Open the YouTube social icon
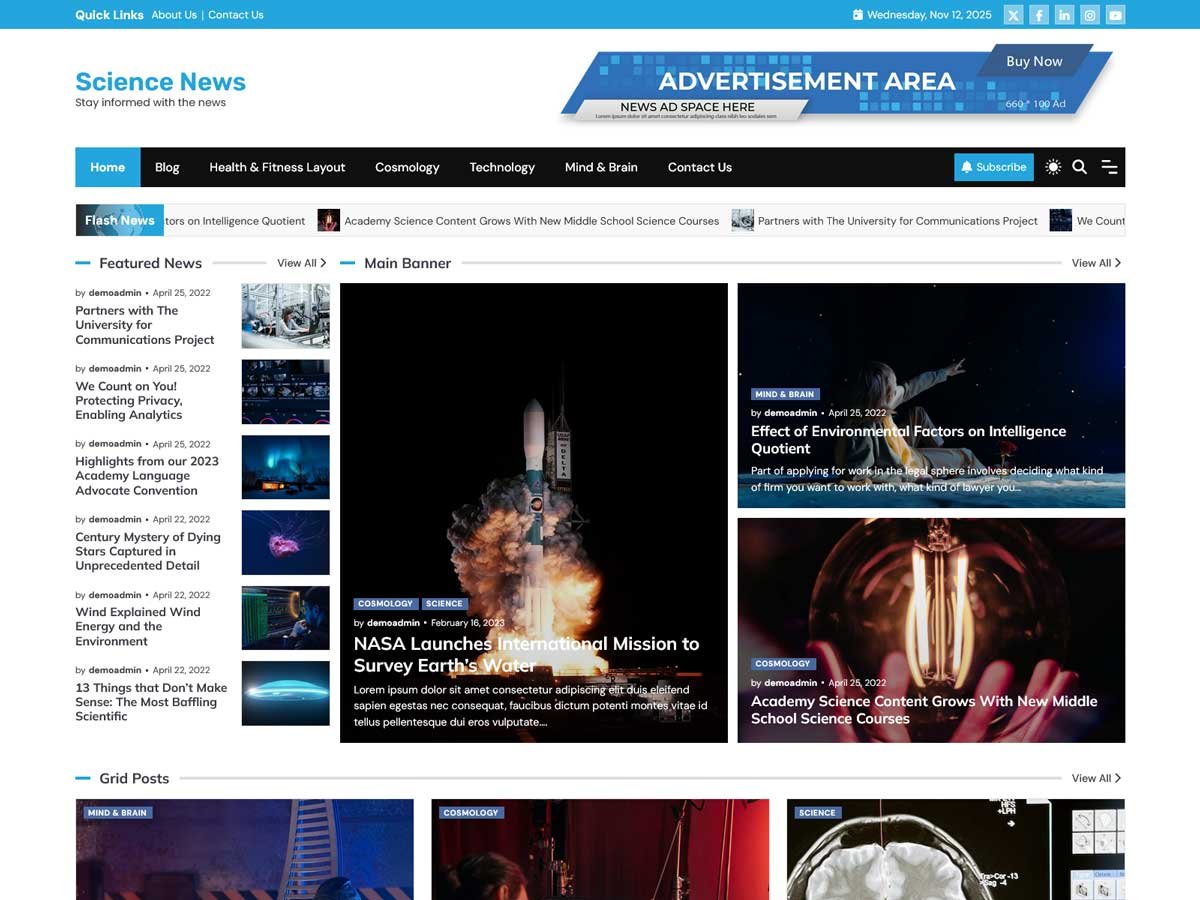Viewport: 1200px width, 900px height. pos(1115,15)
